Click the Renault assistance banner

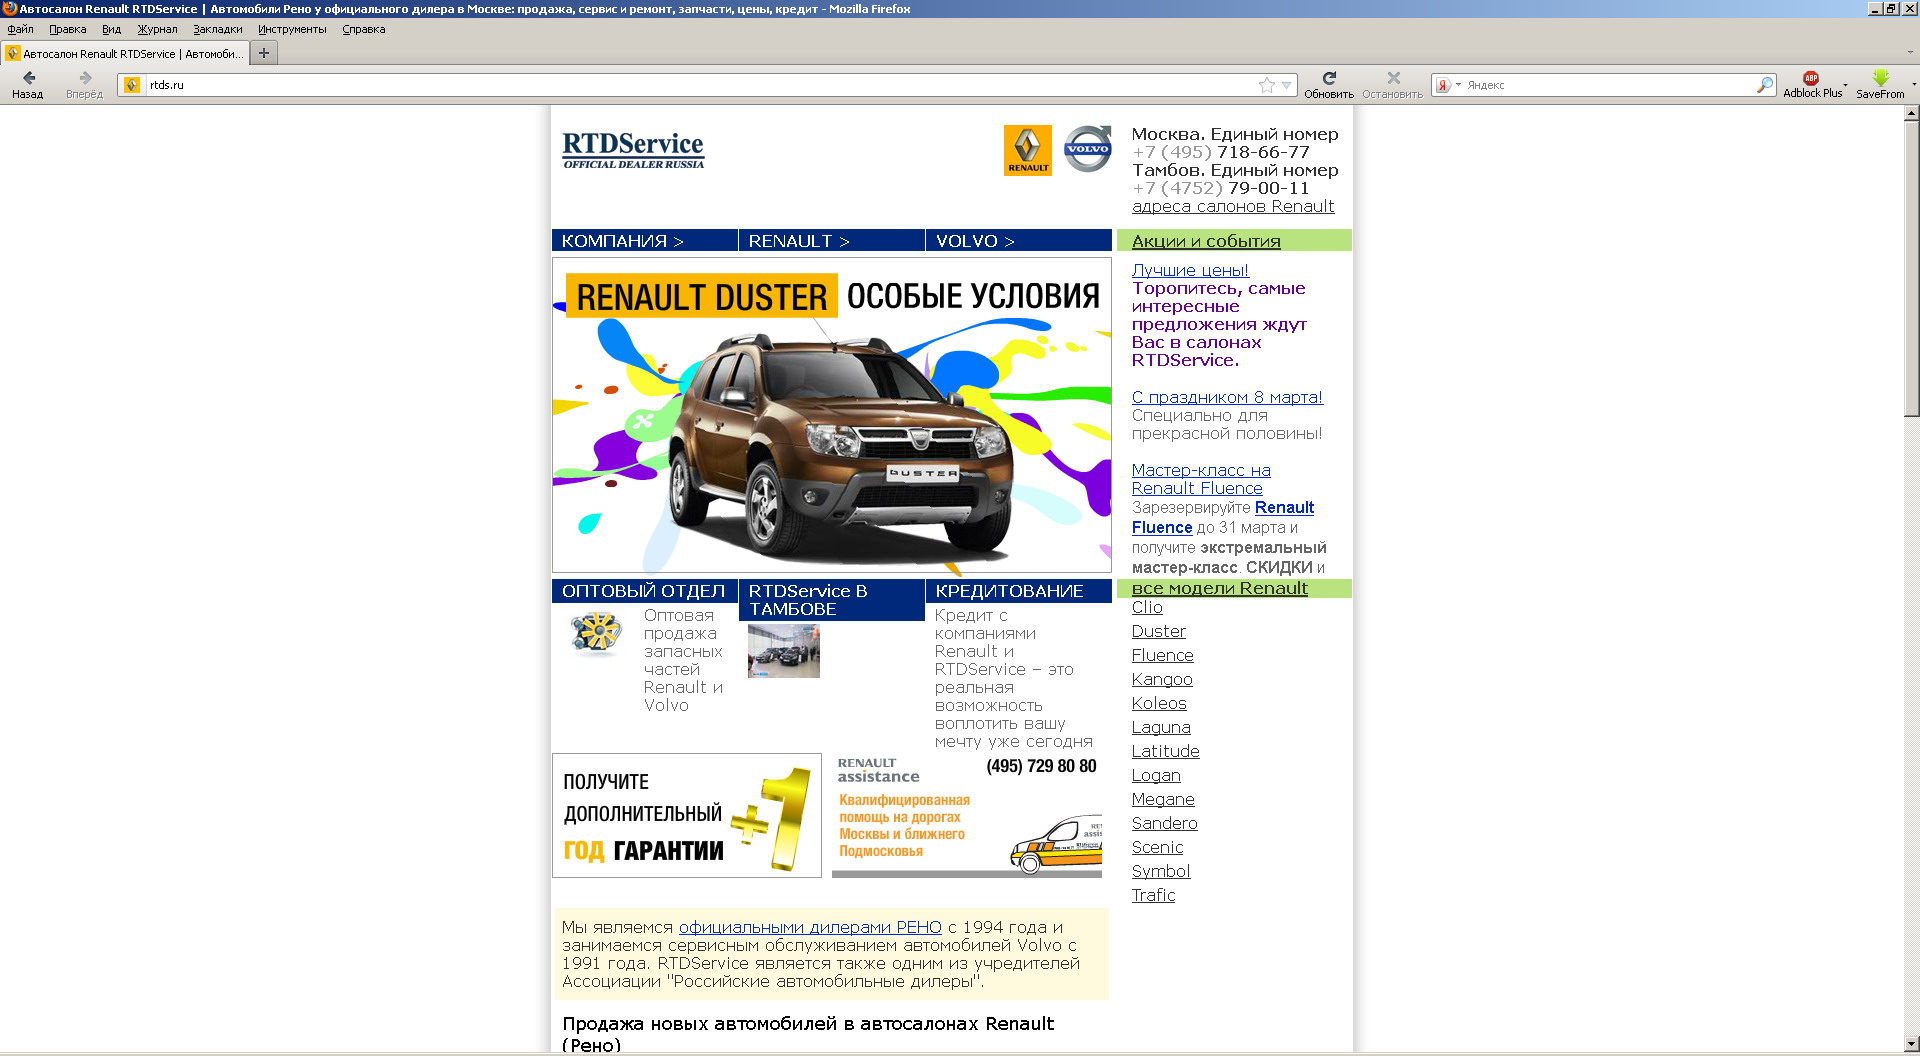[x=967, y=815]
